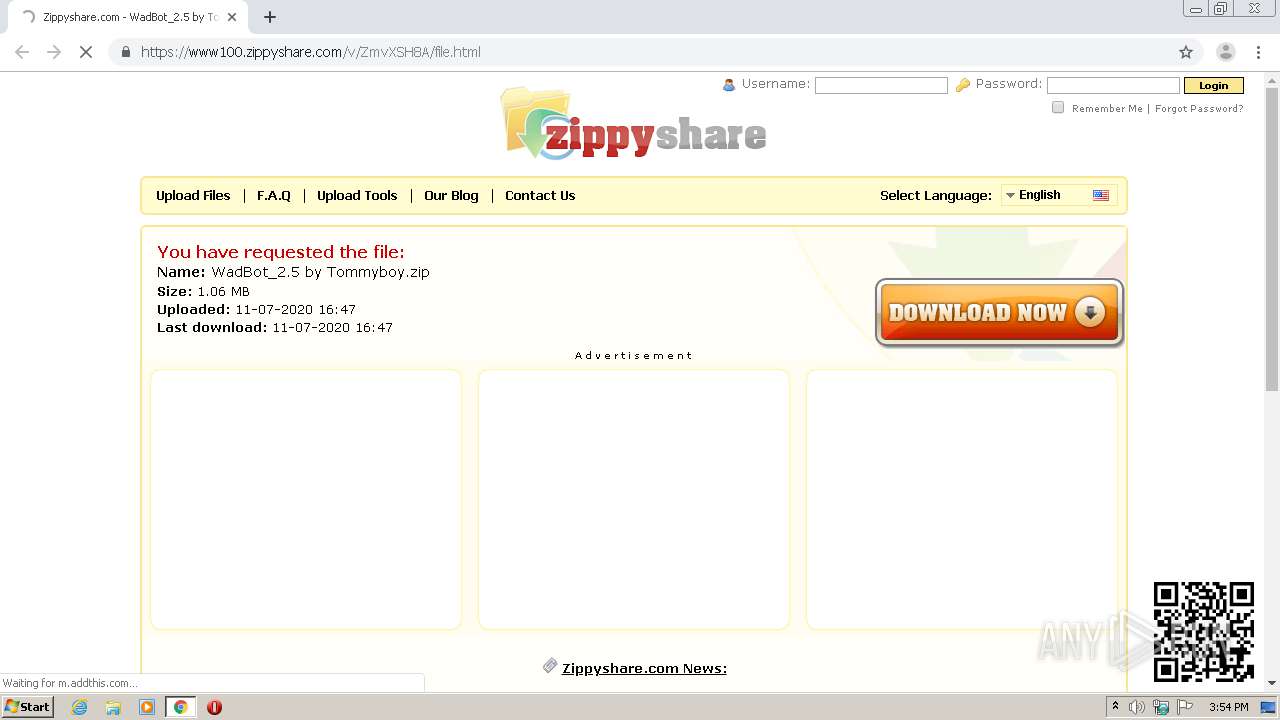
Task: Click the page vertical scrollbar thumb
Action: click(x=1272, y=239)
